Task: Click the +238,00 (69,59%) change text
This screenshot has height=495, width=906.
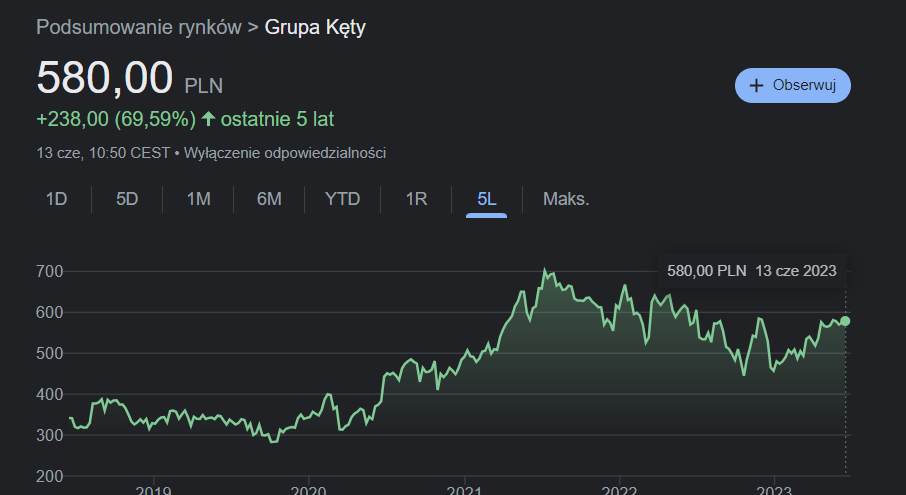Action: click(115, 119)
